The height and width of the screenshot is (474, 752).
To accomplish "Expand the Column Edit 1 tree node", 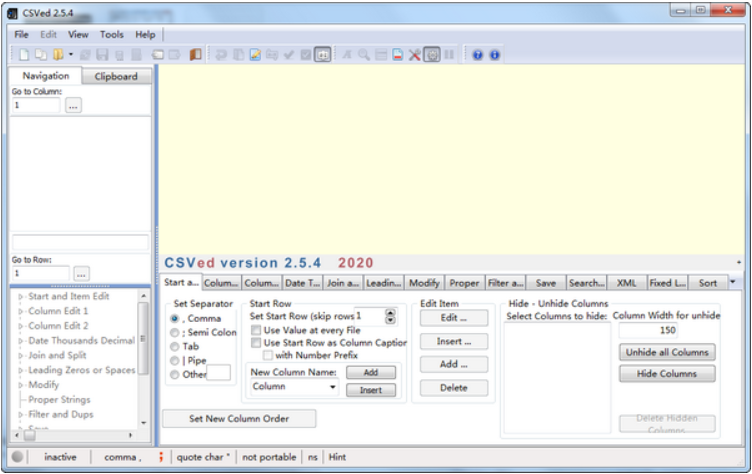I will (21, 311).
